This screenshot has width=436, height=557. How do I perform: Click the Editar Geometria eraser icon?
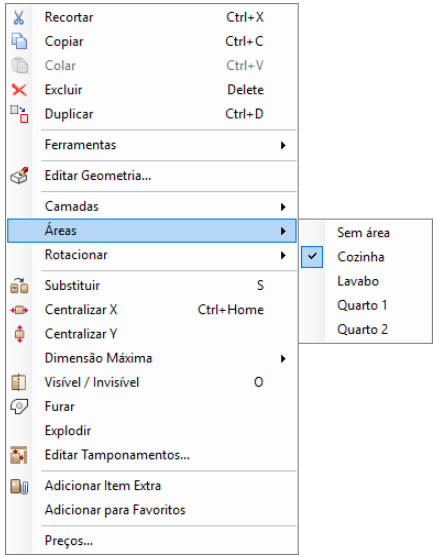coord(19,175)
